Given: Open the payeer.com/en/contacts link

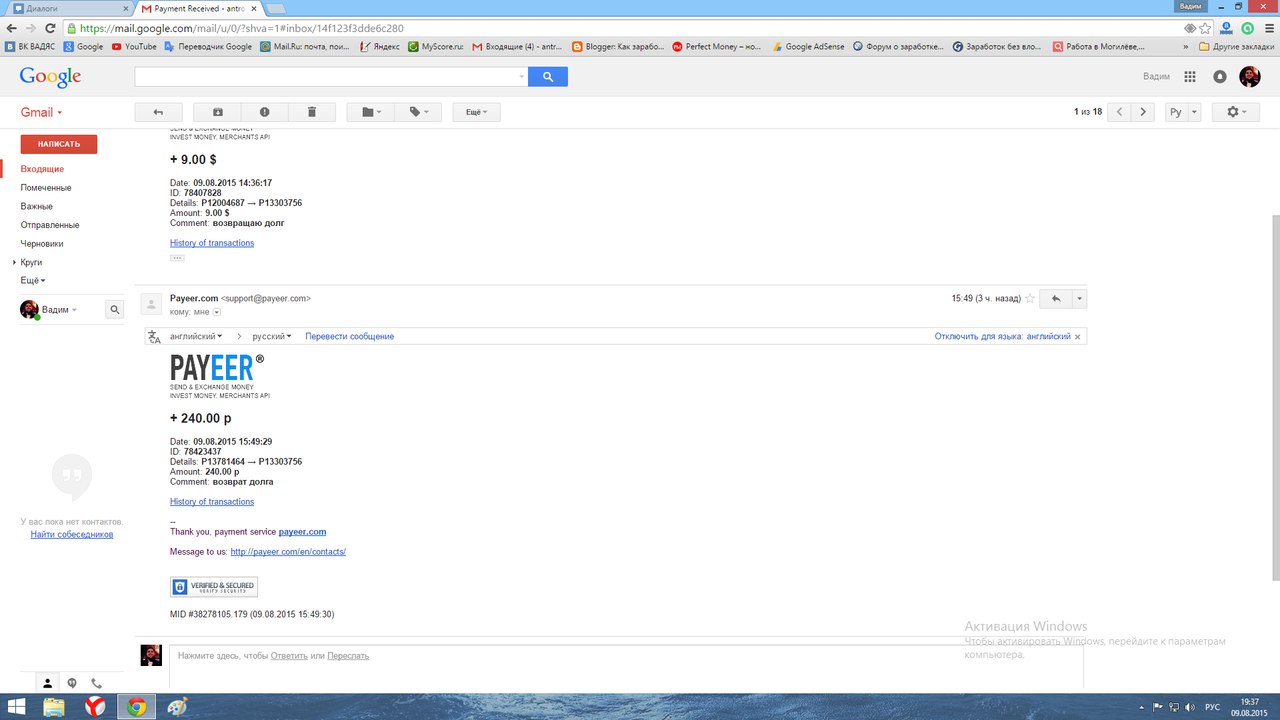Looking at the screenshot, I should [x=288, y=552].
